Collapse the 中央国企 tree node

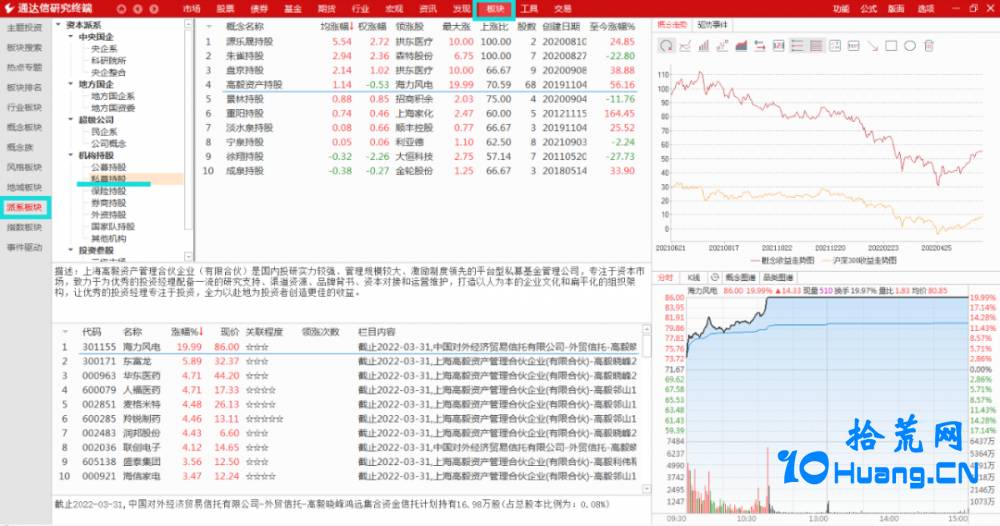pyautogui.click(x=71, y=37)
